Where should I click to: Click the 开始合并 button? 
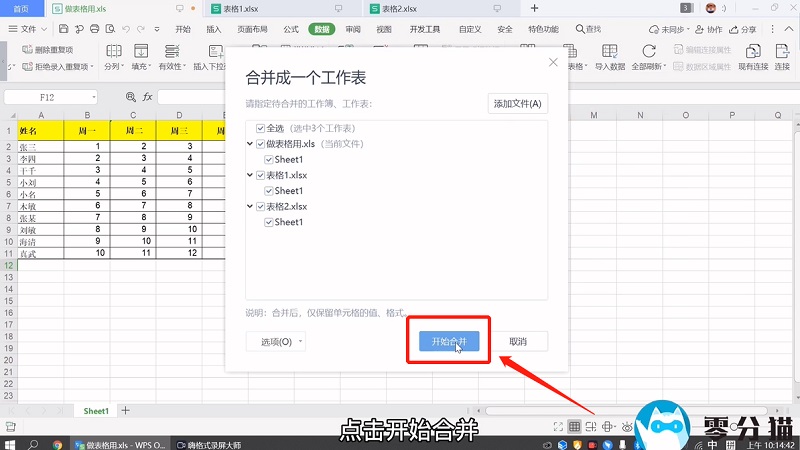point(448,342)
